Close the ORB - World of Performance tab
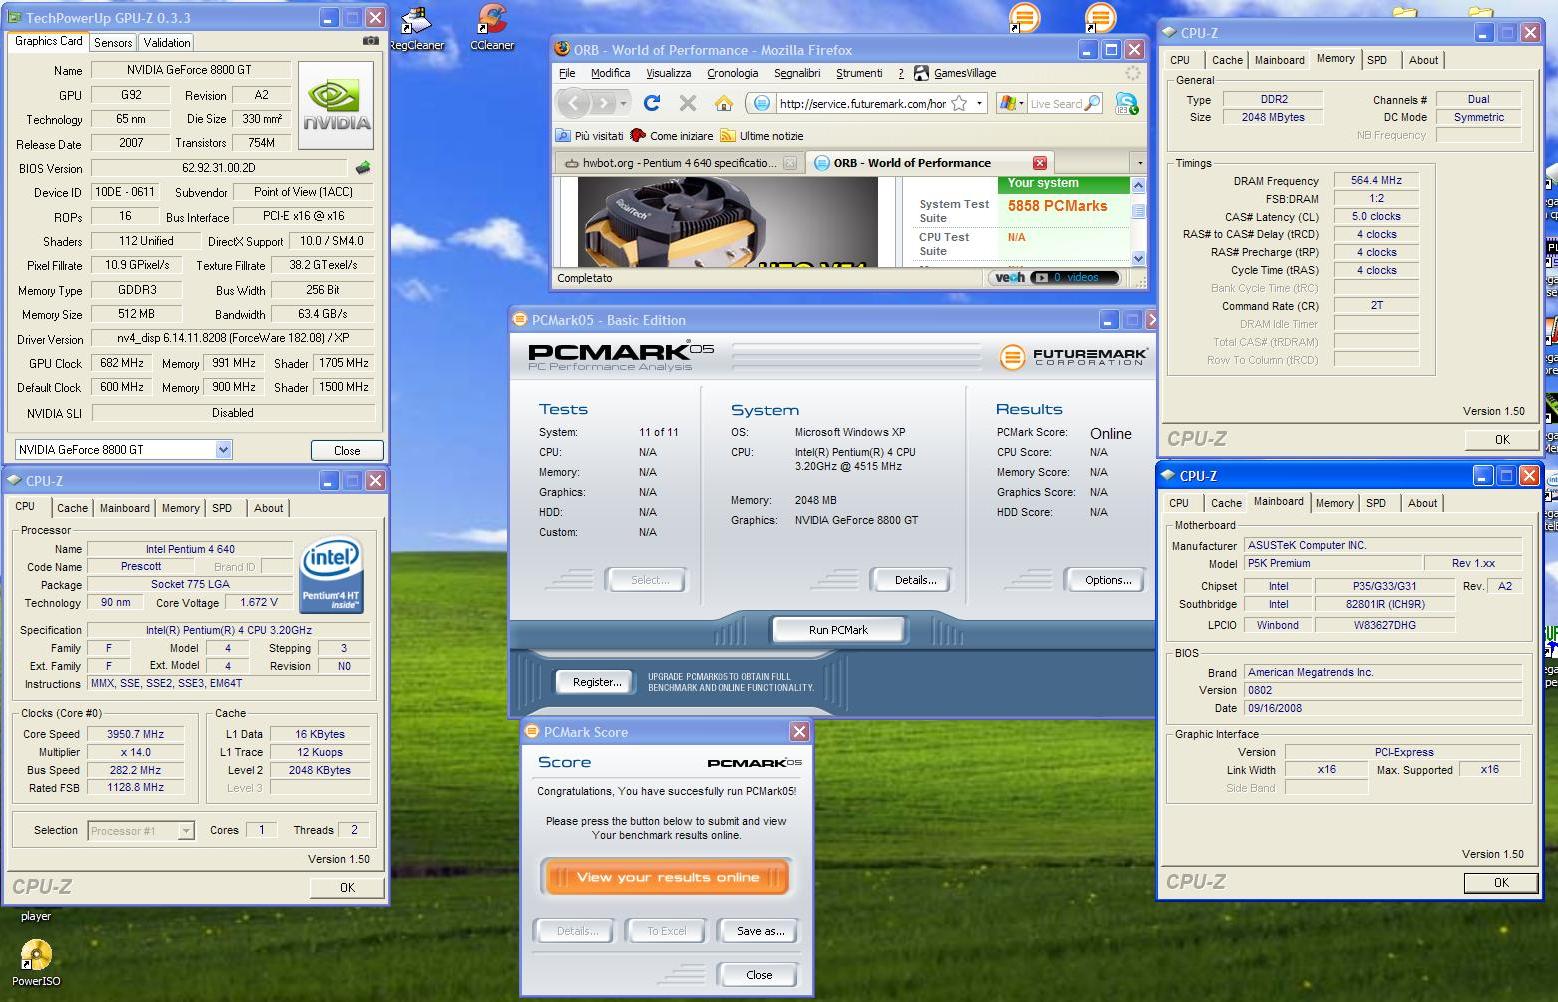 pos(1040,163)
